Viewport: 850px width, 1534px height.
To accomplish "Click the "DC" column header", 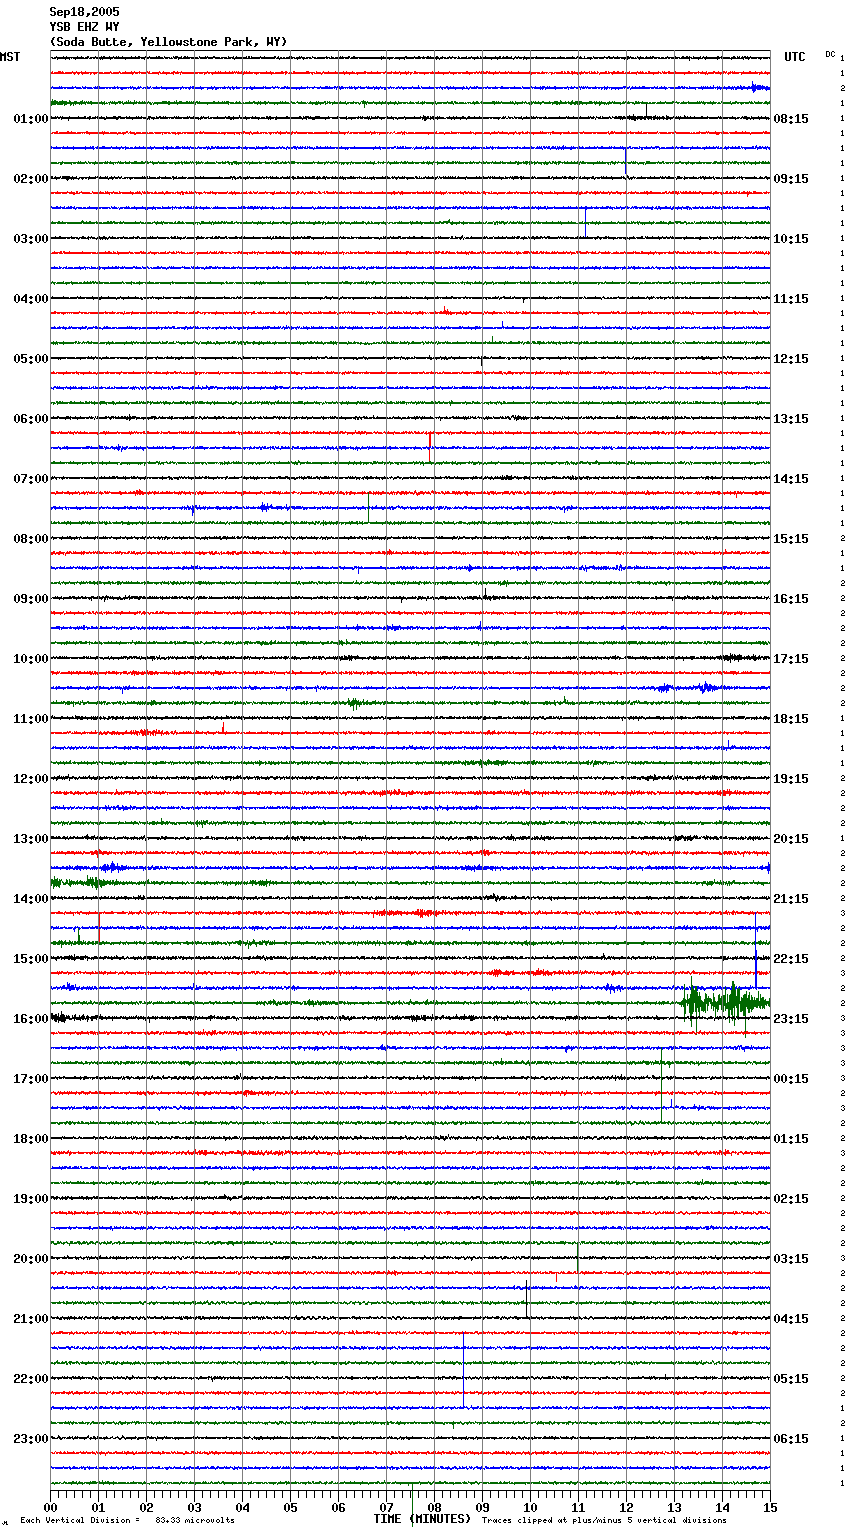I will click(830, 54).
